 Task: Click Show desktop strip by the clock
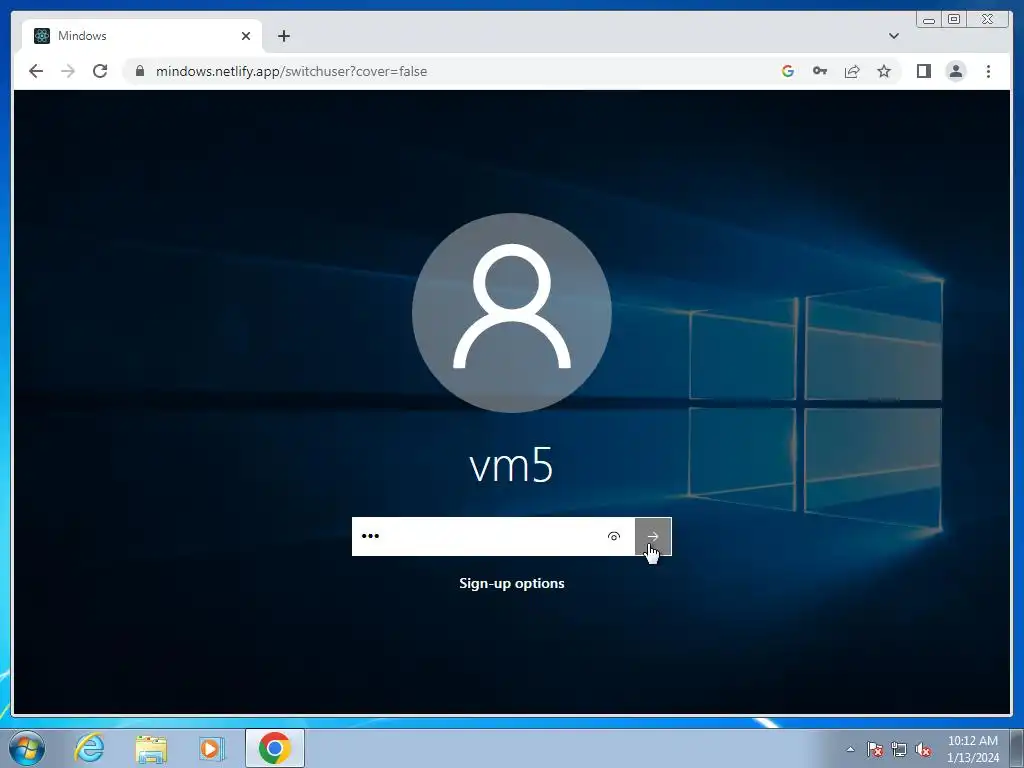pyautogui.click(x=1017, y=748)
